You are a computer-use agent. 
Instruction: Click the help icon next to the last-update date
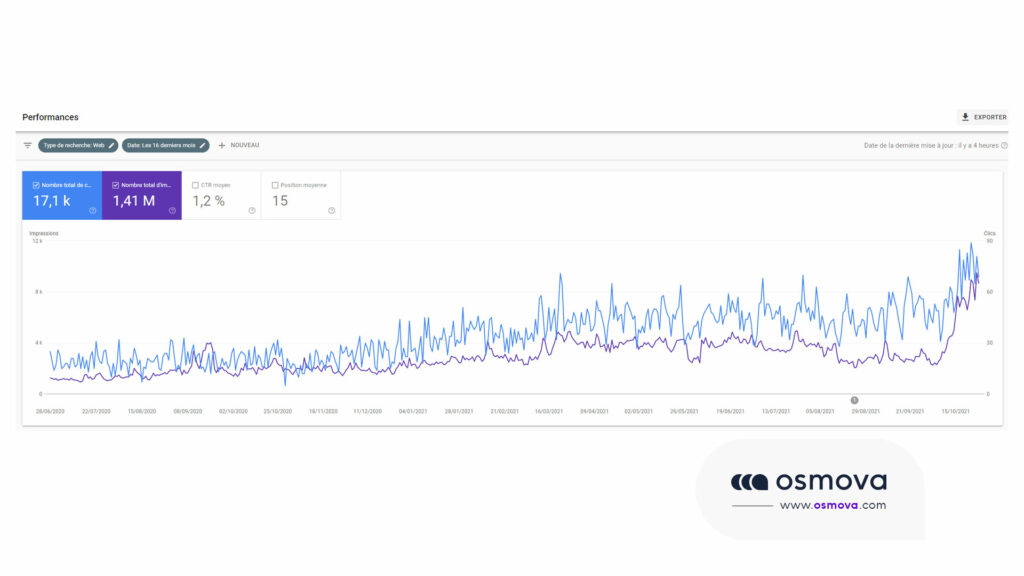point(1003,145)
